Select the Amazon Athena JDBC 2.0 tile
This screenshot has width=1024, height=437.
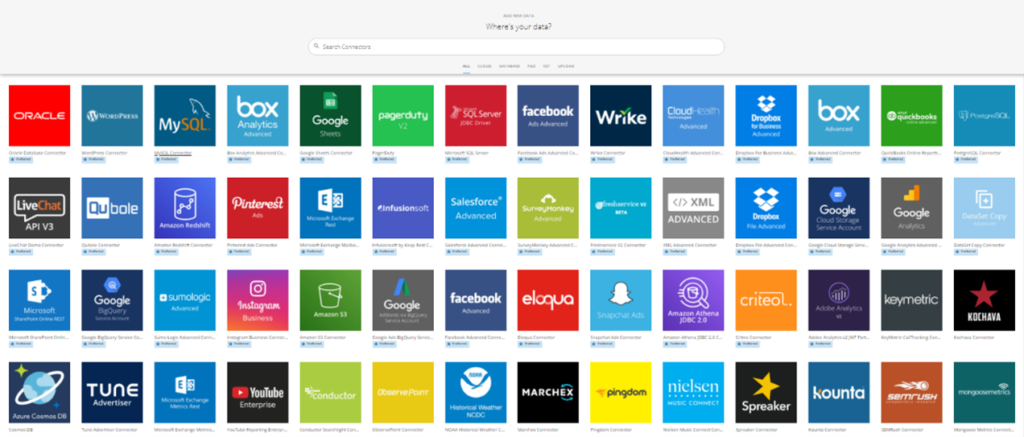(694, 300)
